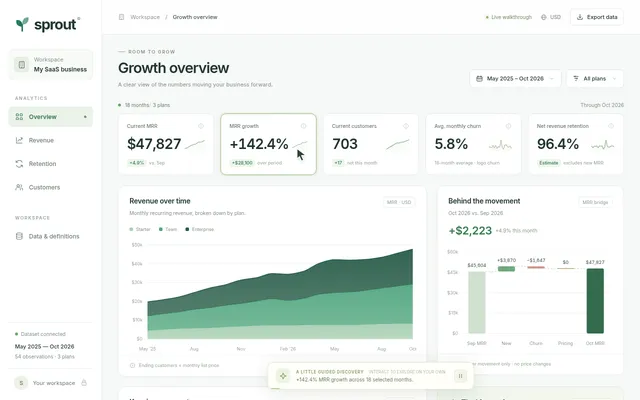Click the +$28,100 badge on MRR growth
This screenshot has width=640, height=400.
click(242, 163)
